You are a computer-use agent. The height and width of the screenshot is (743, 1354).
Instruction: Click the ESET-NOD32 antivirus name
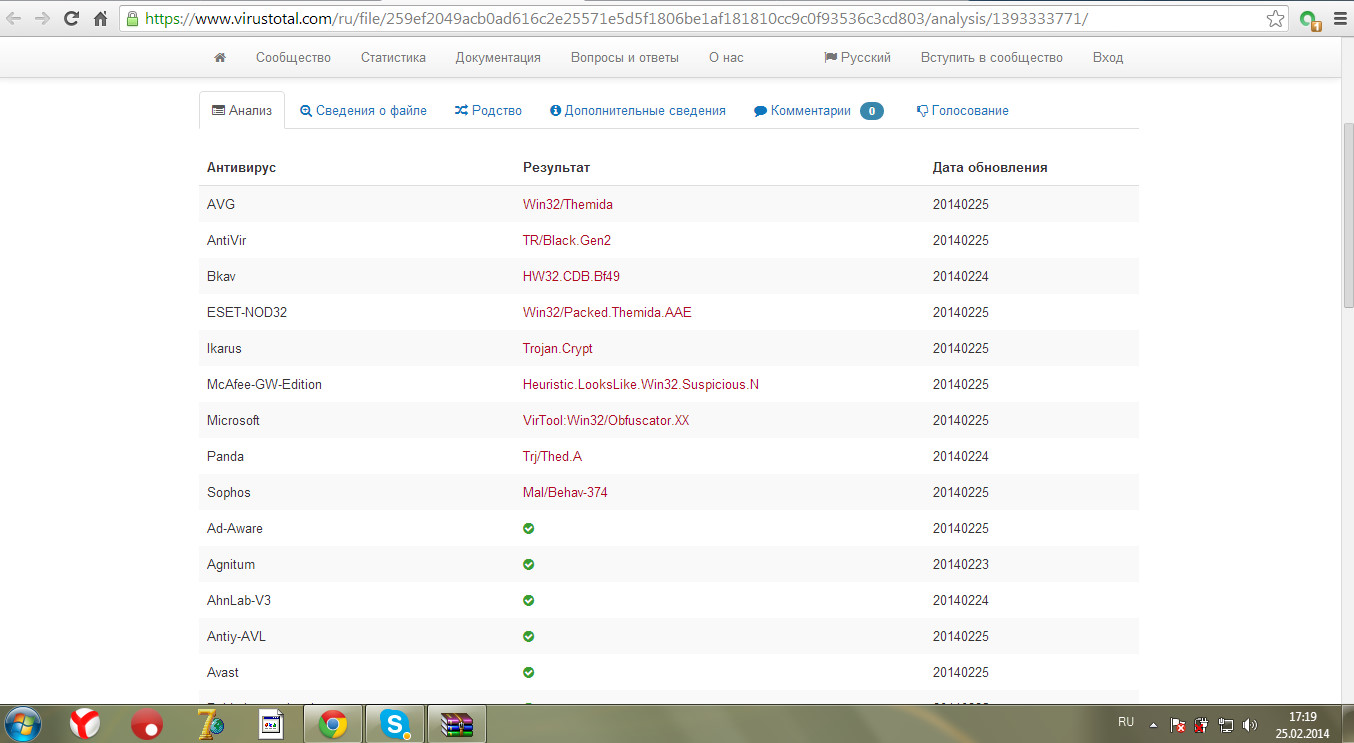(247, 312)
